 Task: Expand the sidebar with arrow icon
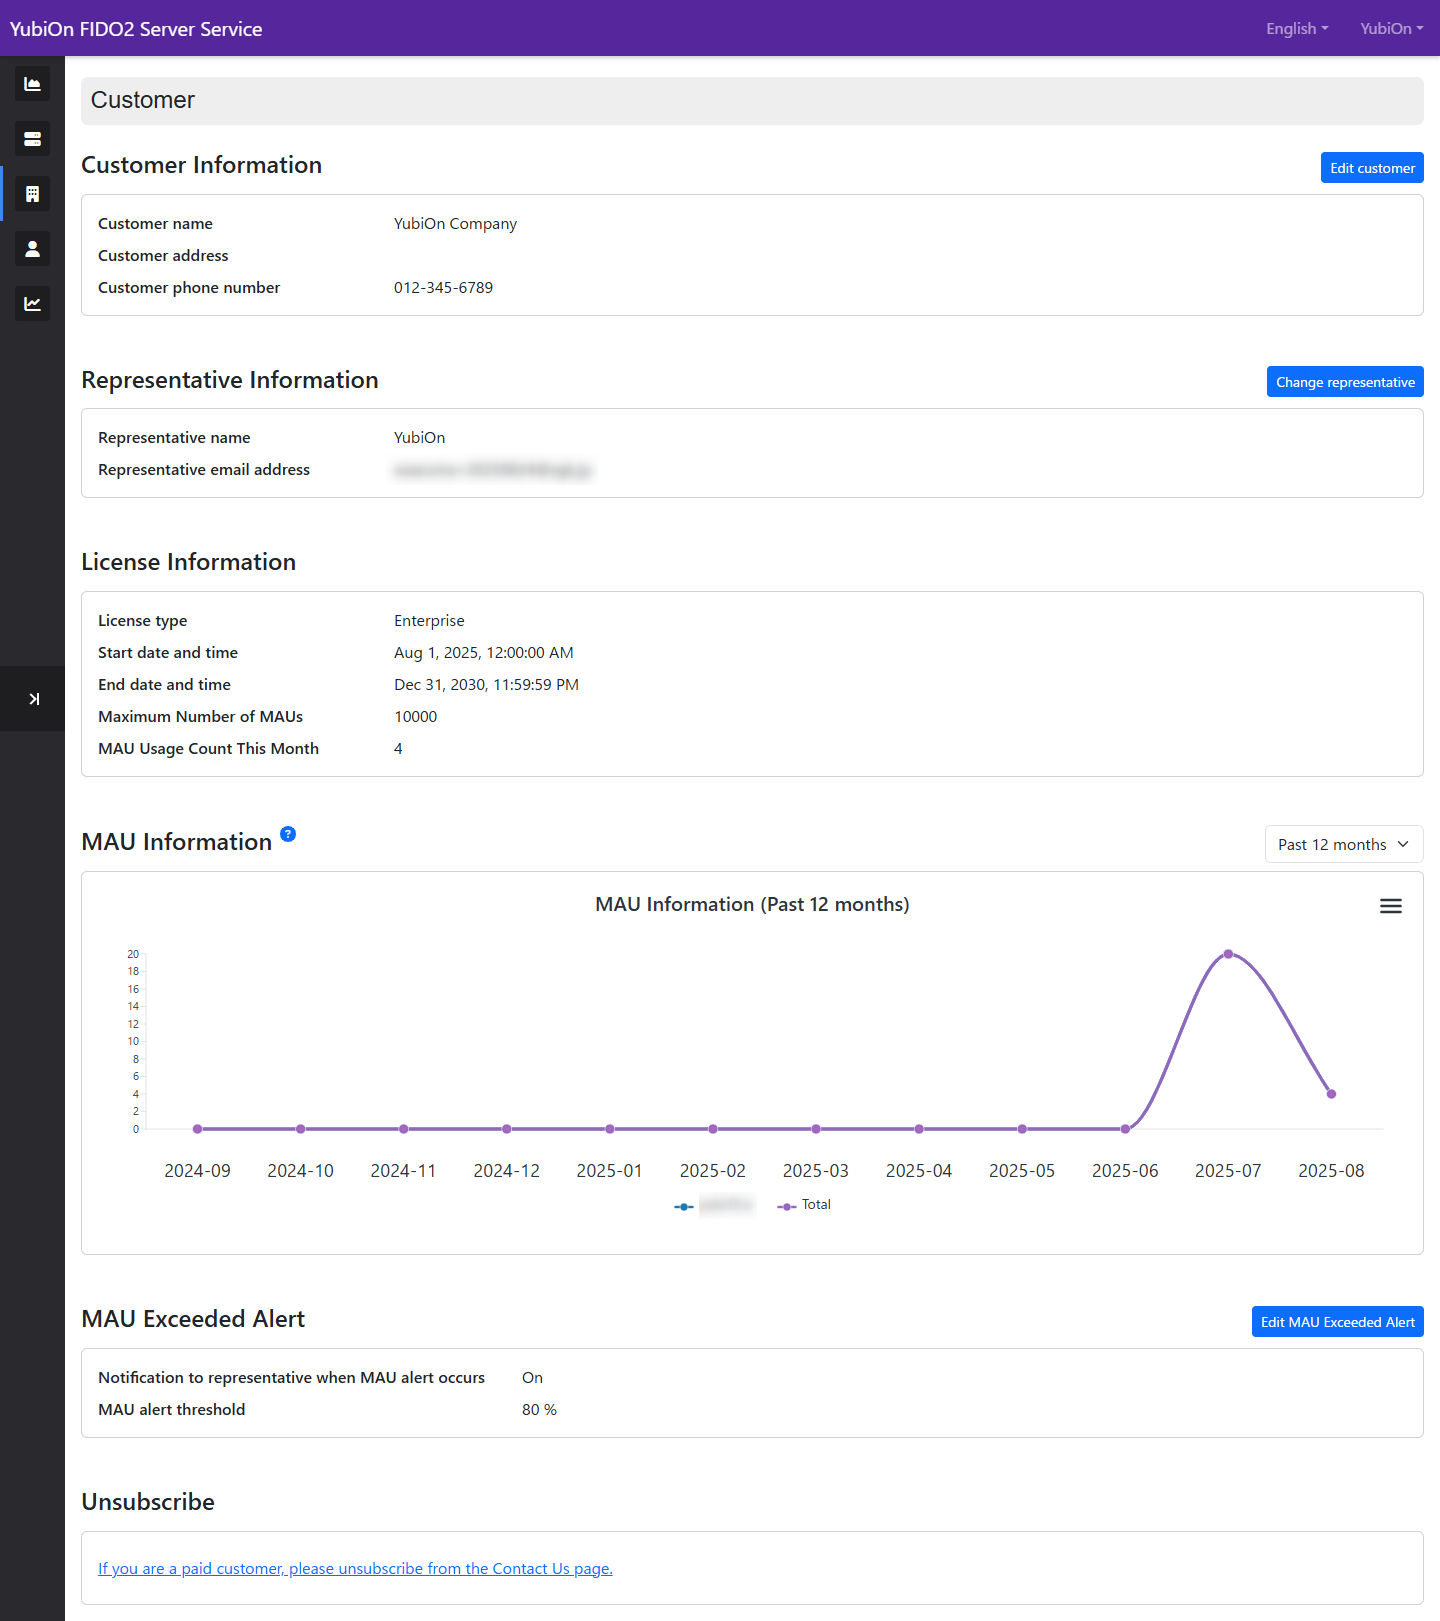[33, 699]
